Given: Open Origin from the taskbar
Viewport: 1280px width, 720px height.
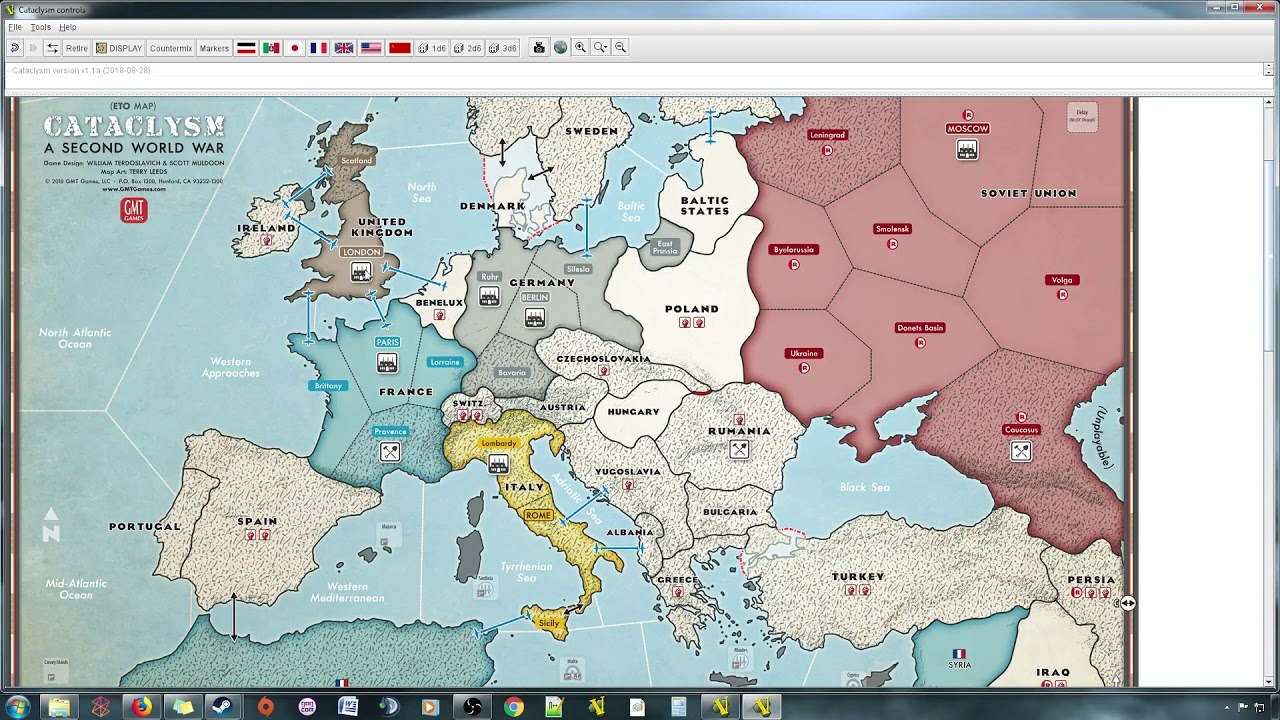Looking at the screenshot, I should click(x=265, y=707).
